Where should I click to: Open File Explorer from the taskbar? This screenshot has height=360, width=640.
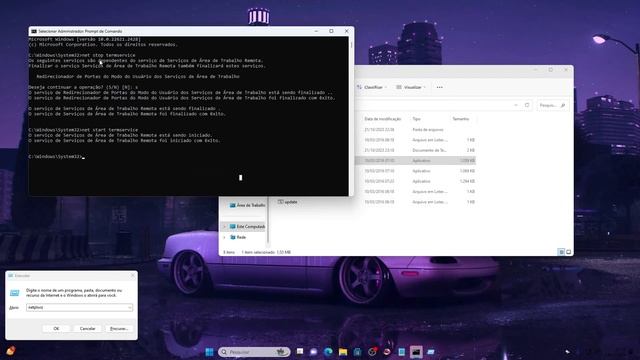[x=343, y=352]
